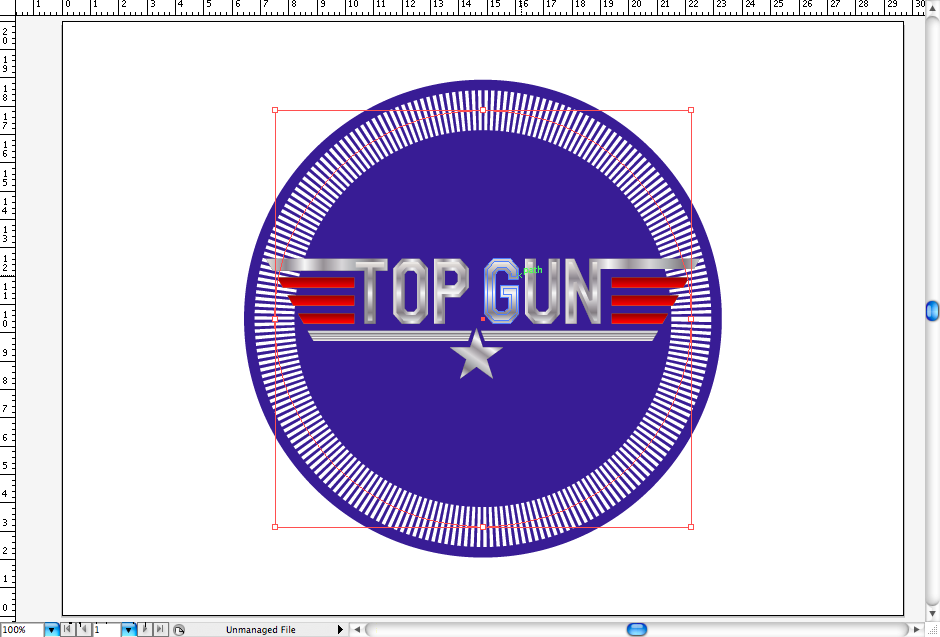Click the horizontal scrollbar left arrow
The image size is (940, 637).
click(357, 630)
